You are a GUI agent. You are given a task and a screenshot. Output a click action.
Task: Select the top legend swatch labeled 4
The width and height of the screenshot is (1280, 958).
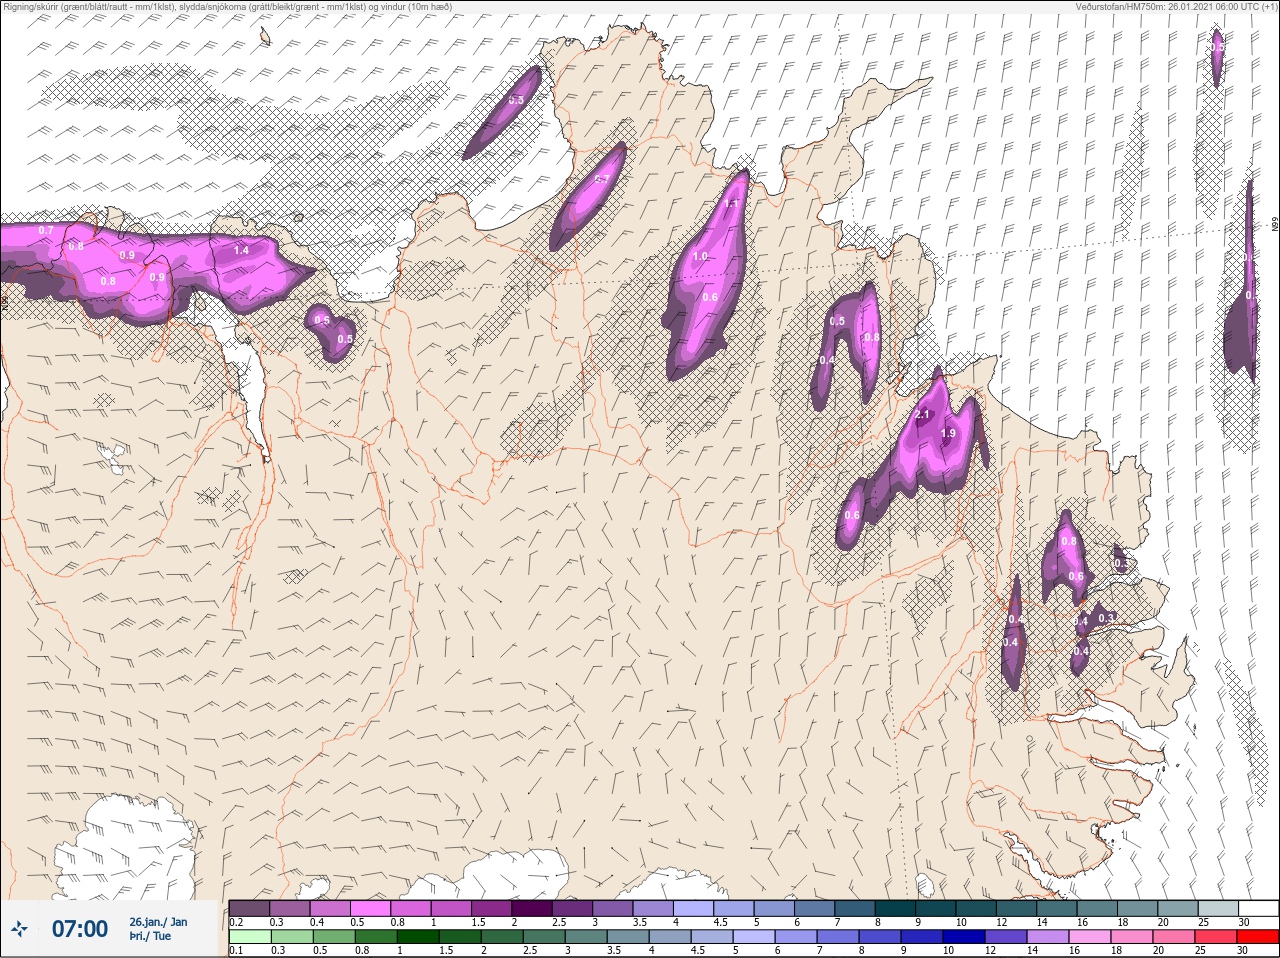tap(694, 908)
